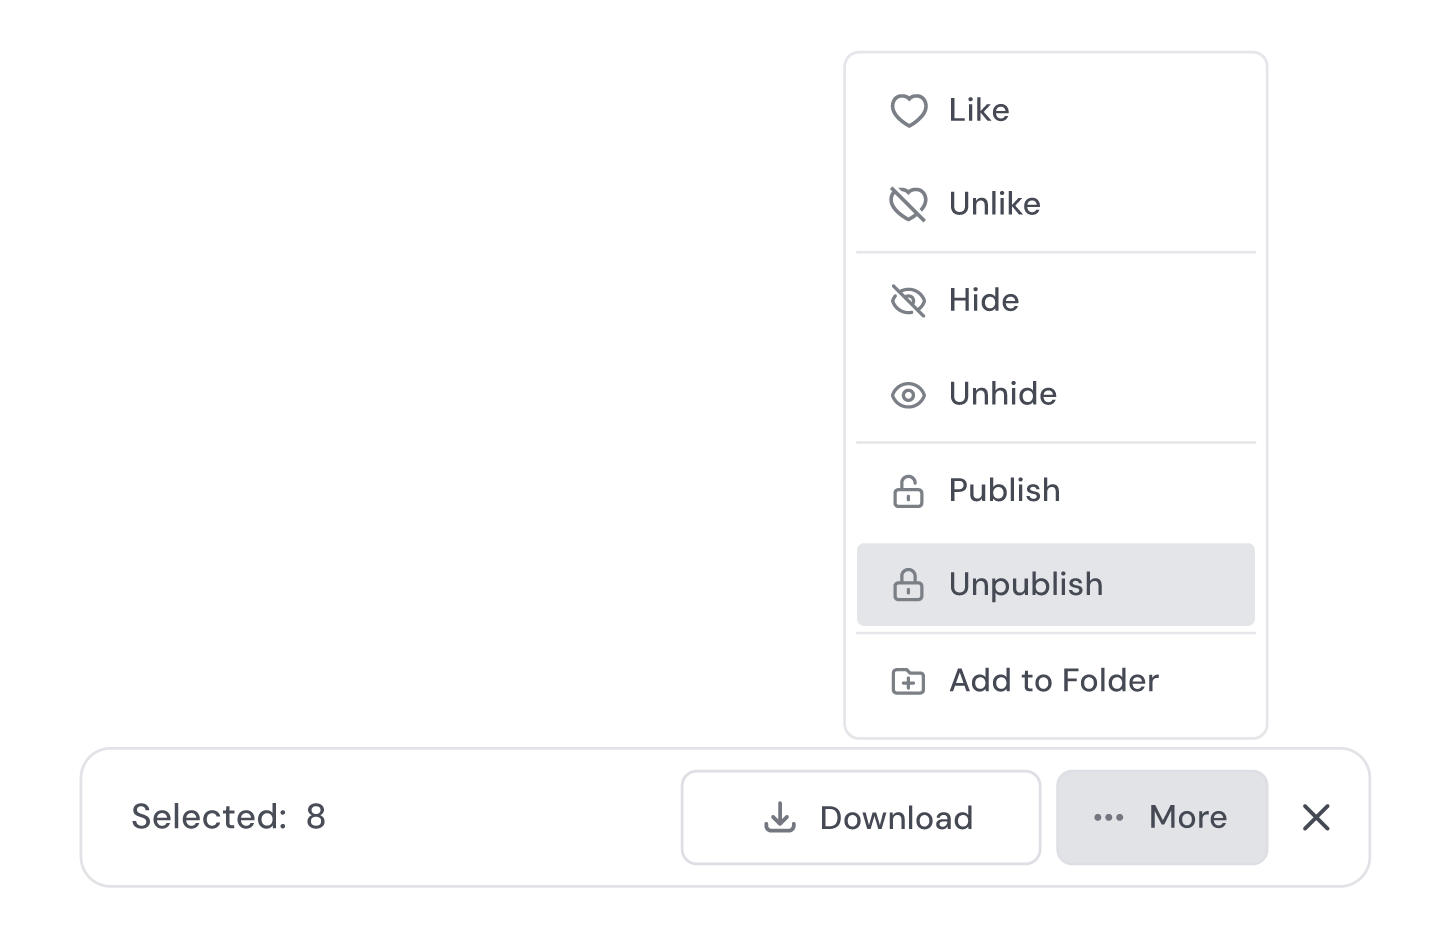Click the Download button
This screenshot has height=938, width=1450.
point(861,817)
